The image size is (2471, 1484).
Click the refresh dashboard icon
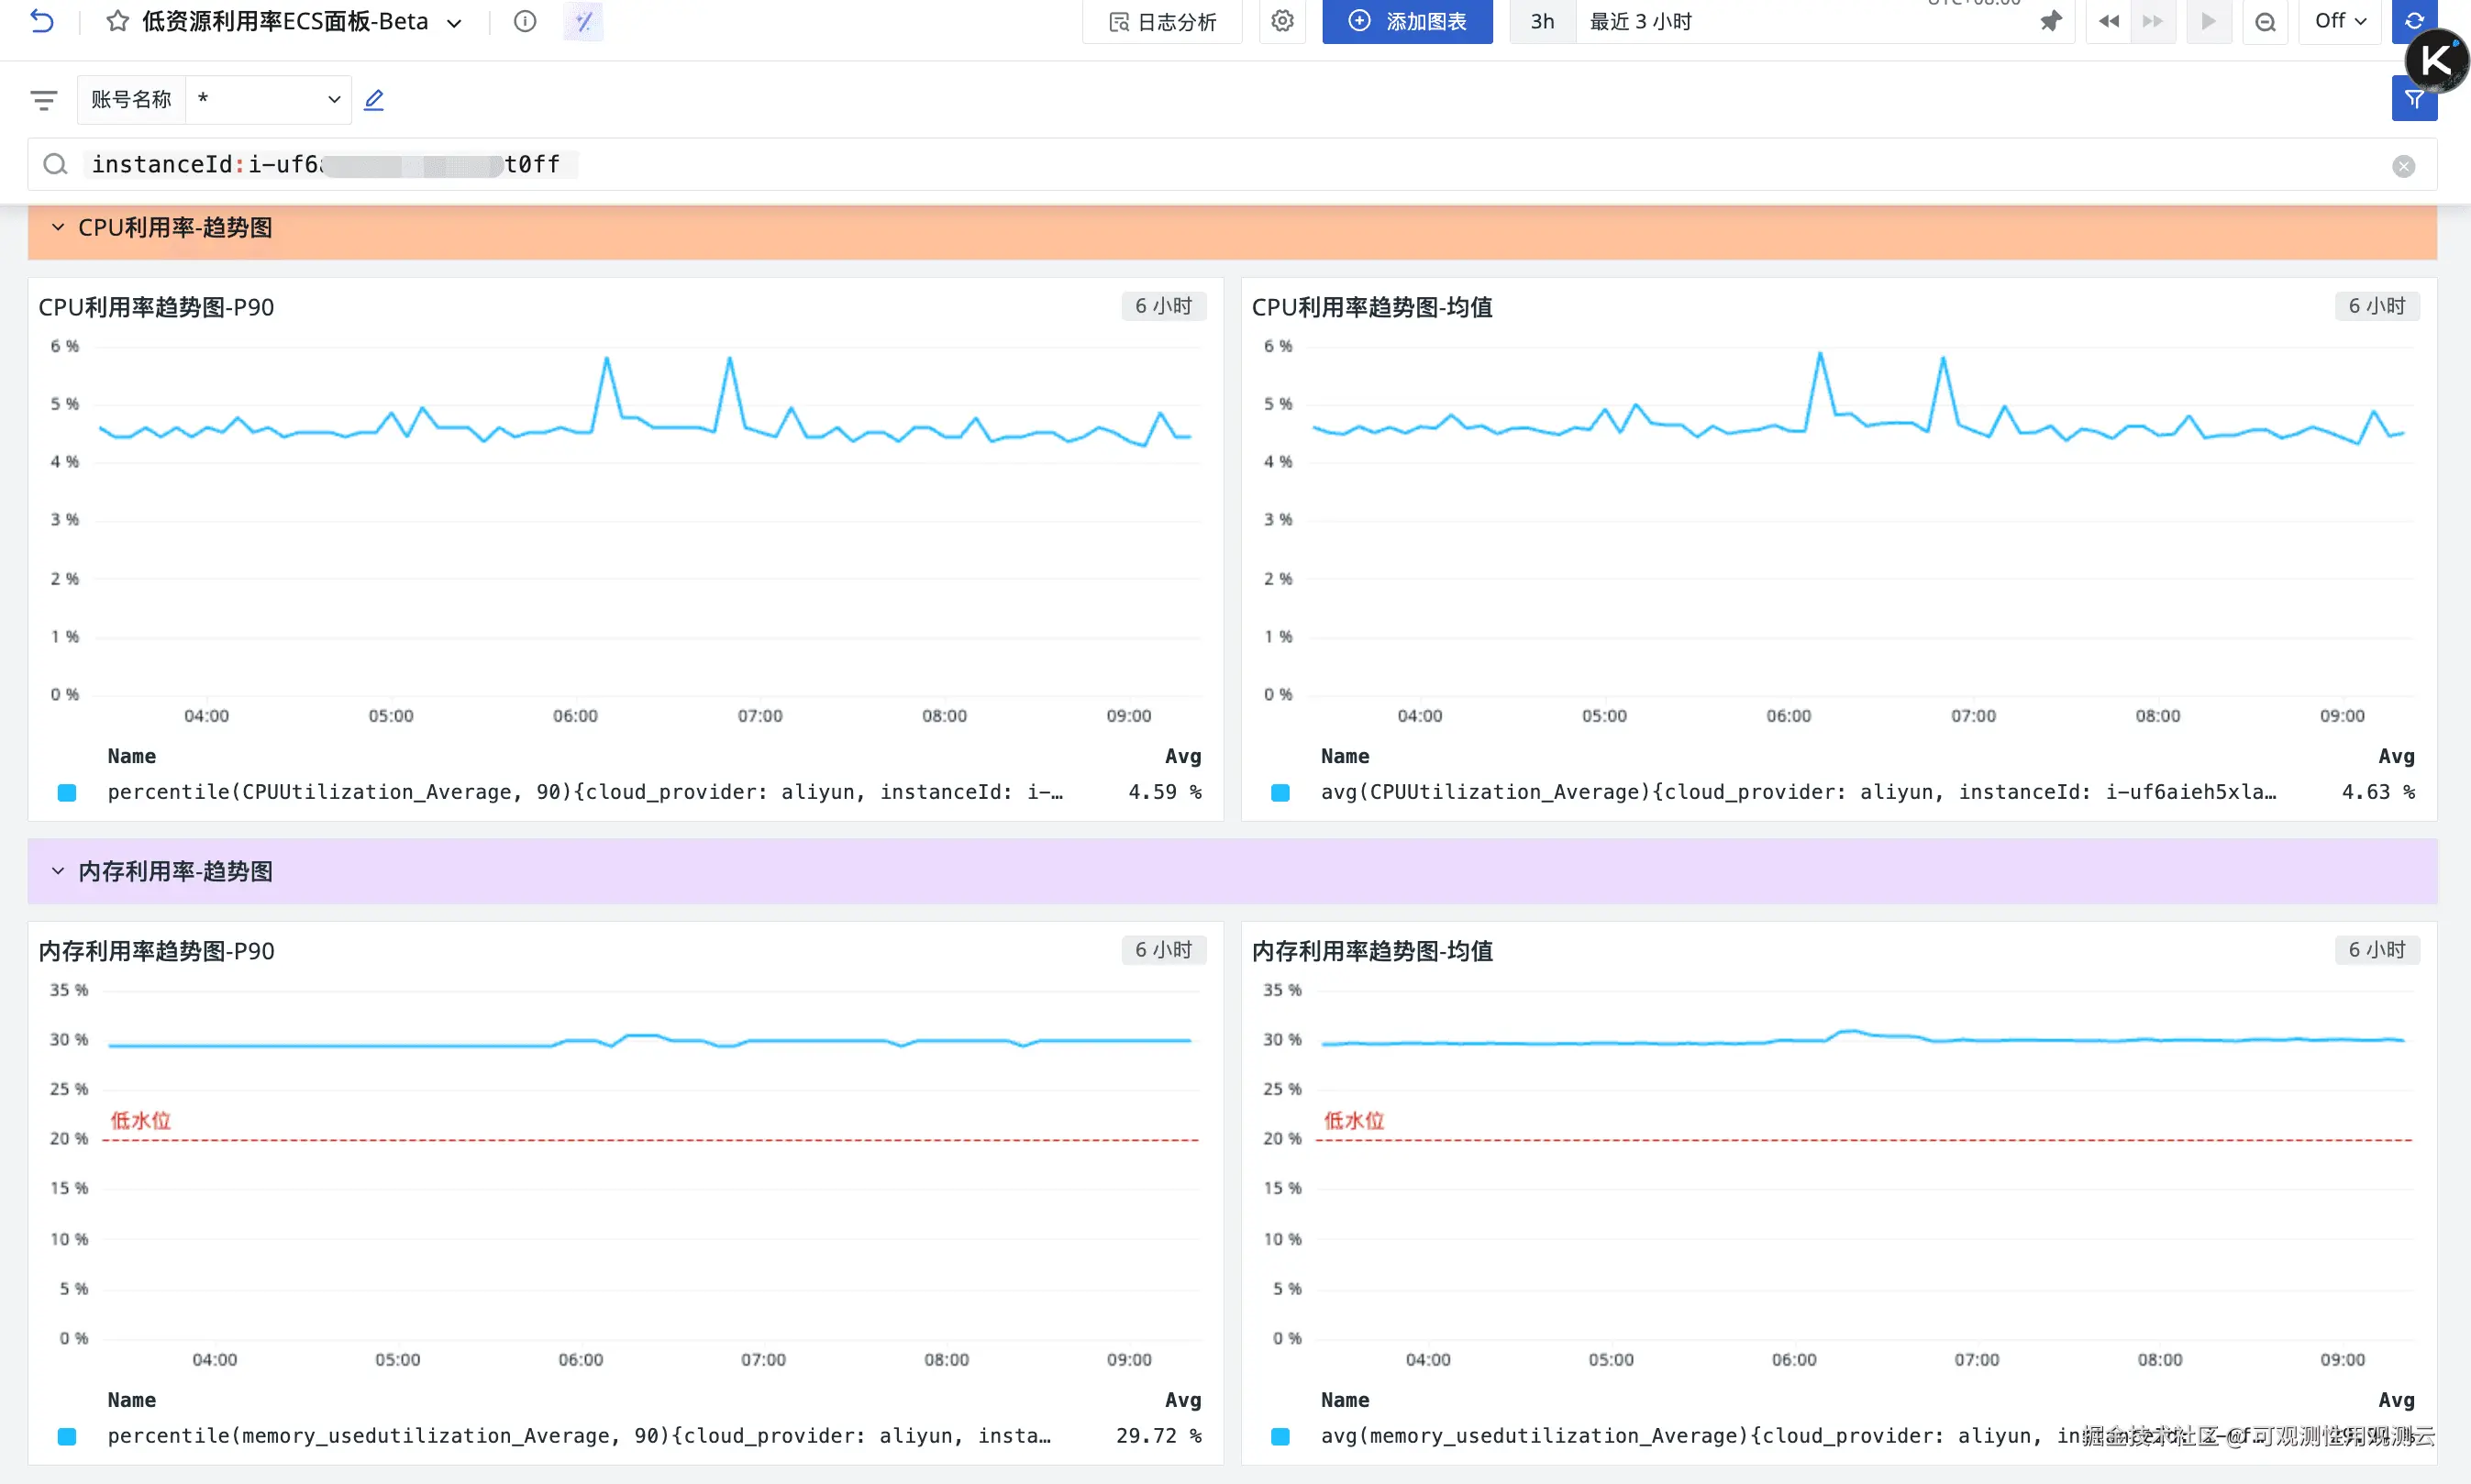[2414, 21]
